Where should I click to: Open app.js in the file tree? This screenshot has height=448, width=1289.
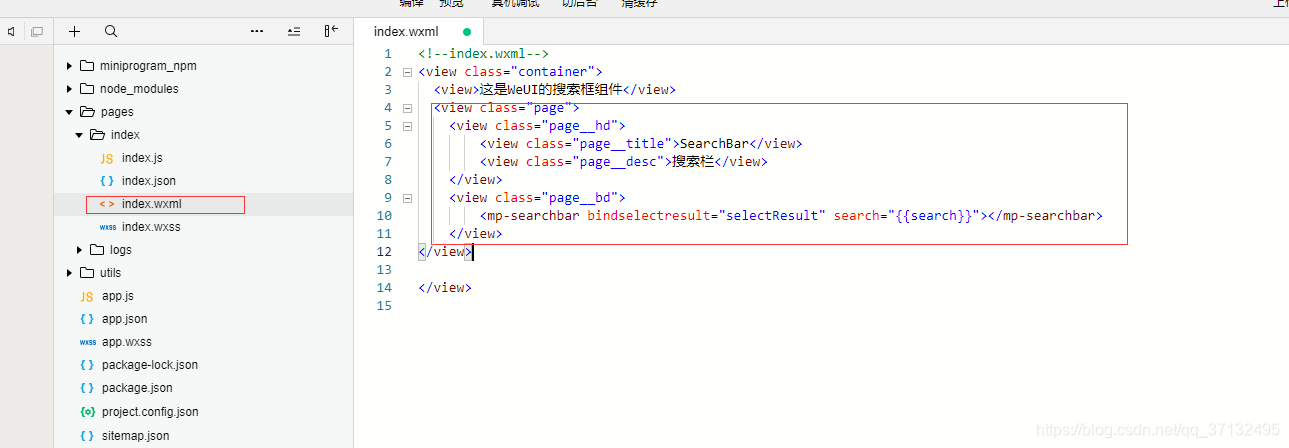tap(118, 296)
